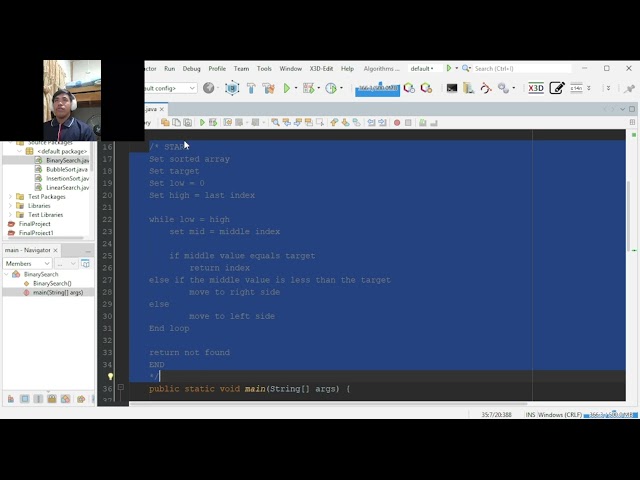
Task: Select the 'main - Navigator' tab
Action: [27, 250]
